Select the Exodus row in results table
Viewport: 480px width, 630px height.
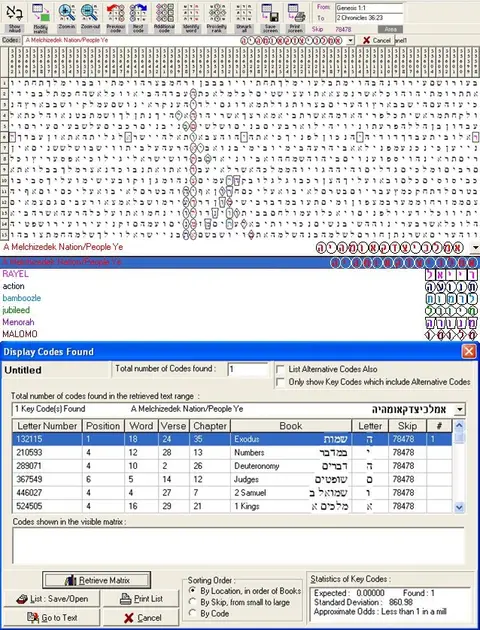pyautogui.click(x=232, y=439)
